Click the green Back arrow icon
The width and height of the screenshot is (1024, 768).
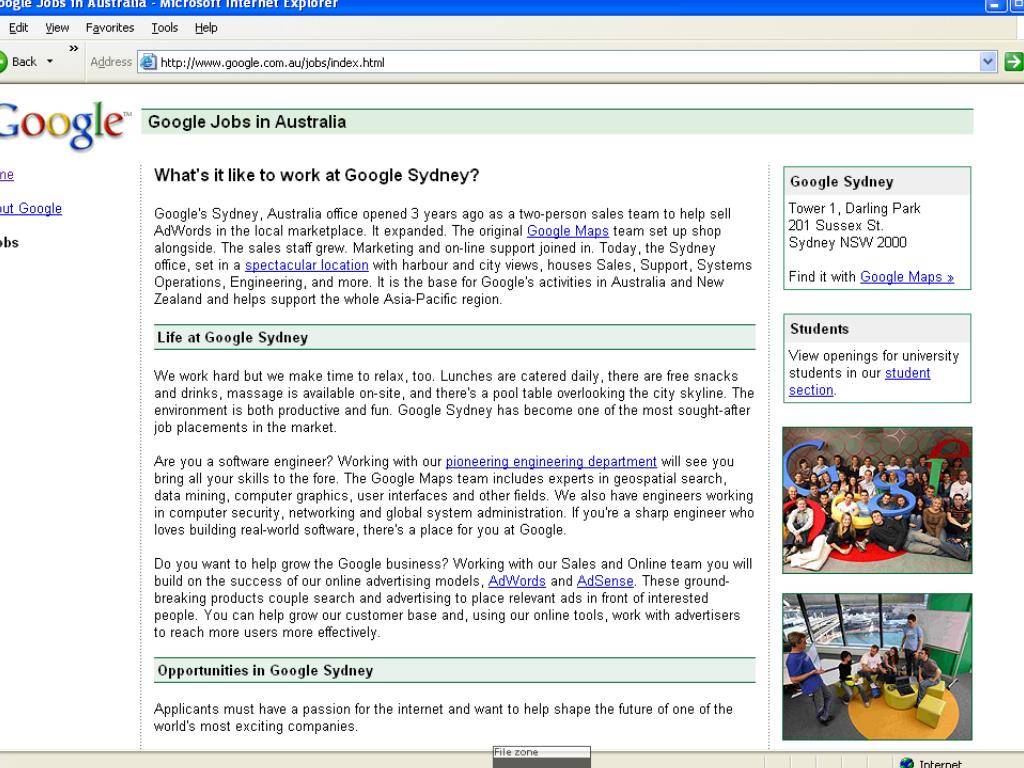click(x=3, y=62)
